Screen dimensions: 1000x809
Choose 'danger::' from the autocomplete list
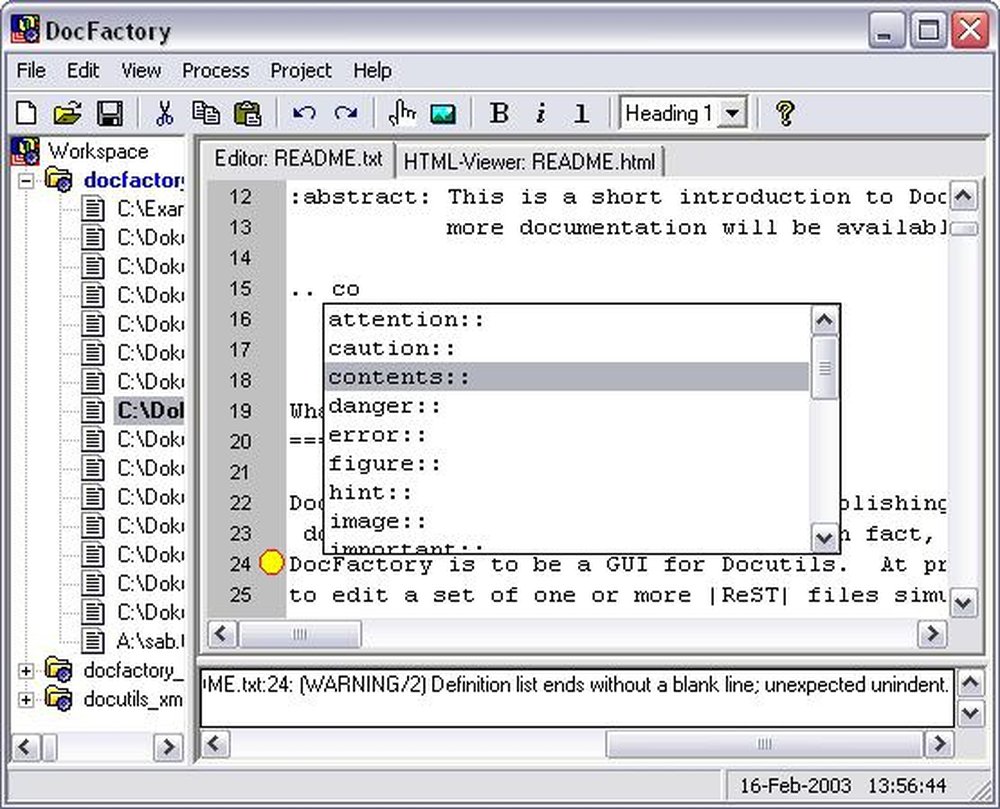click(566, 406)
